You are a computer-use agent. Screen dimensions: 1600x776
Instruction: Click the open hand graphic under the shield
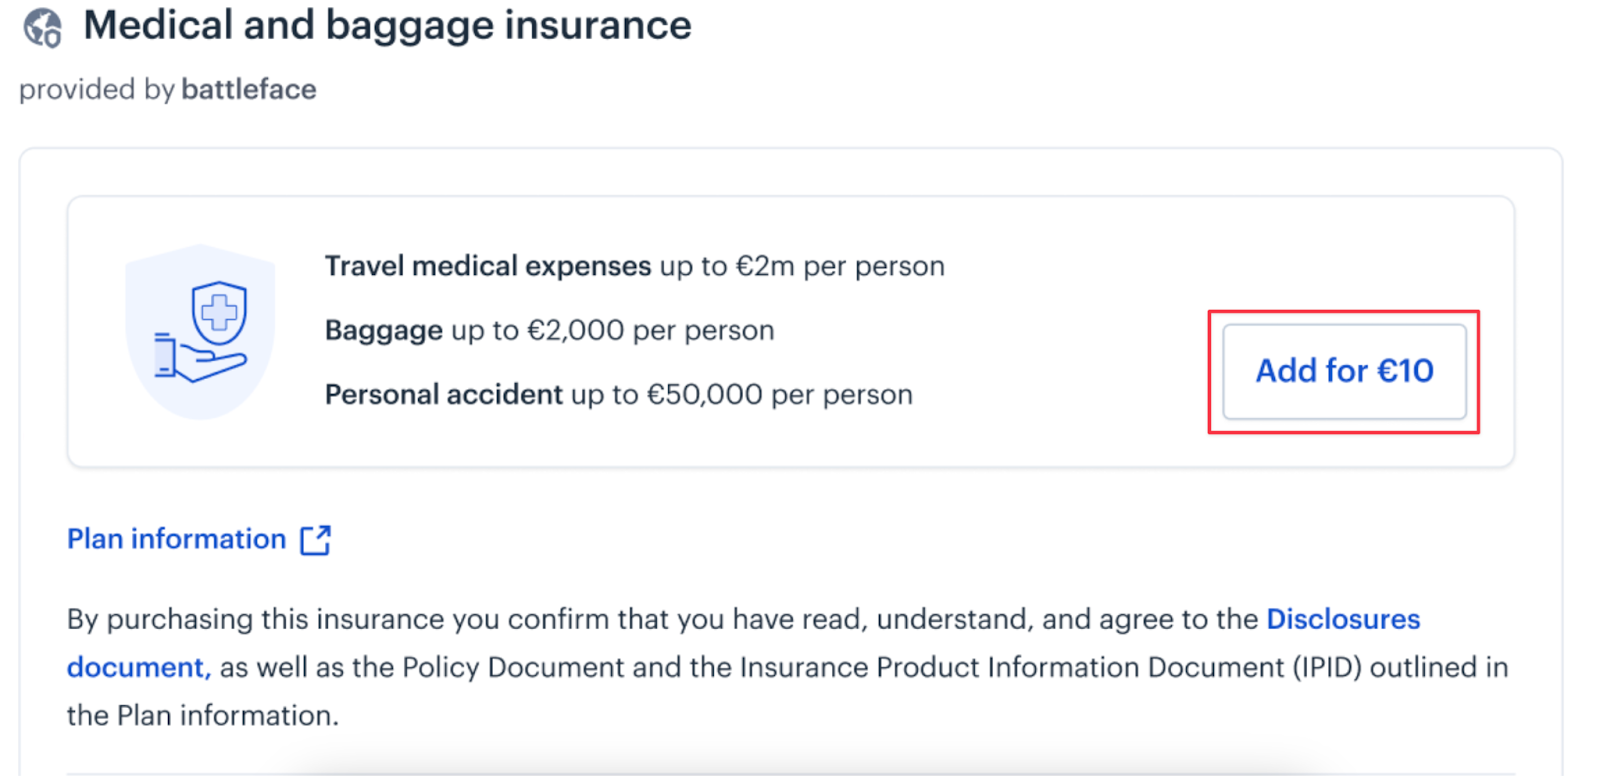[x=200, y=358]
